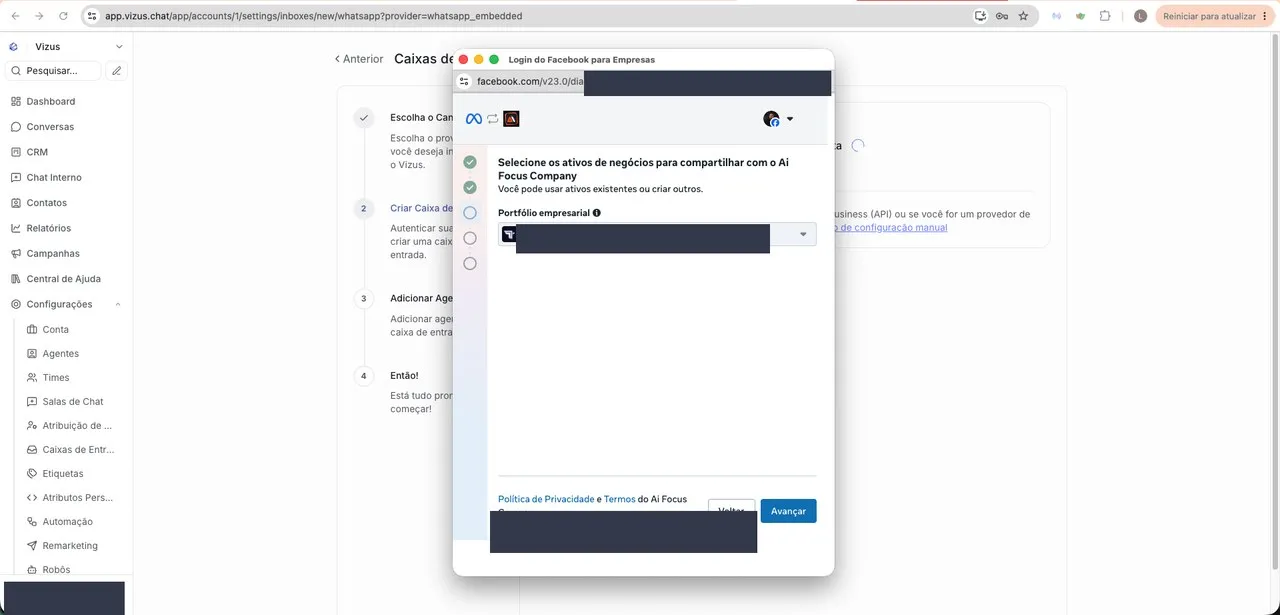
Task: Open the Termos link
Action: pos(619,499)
